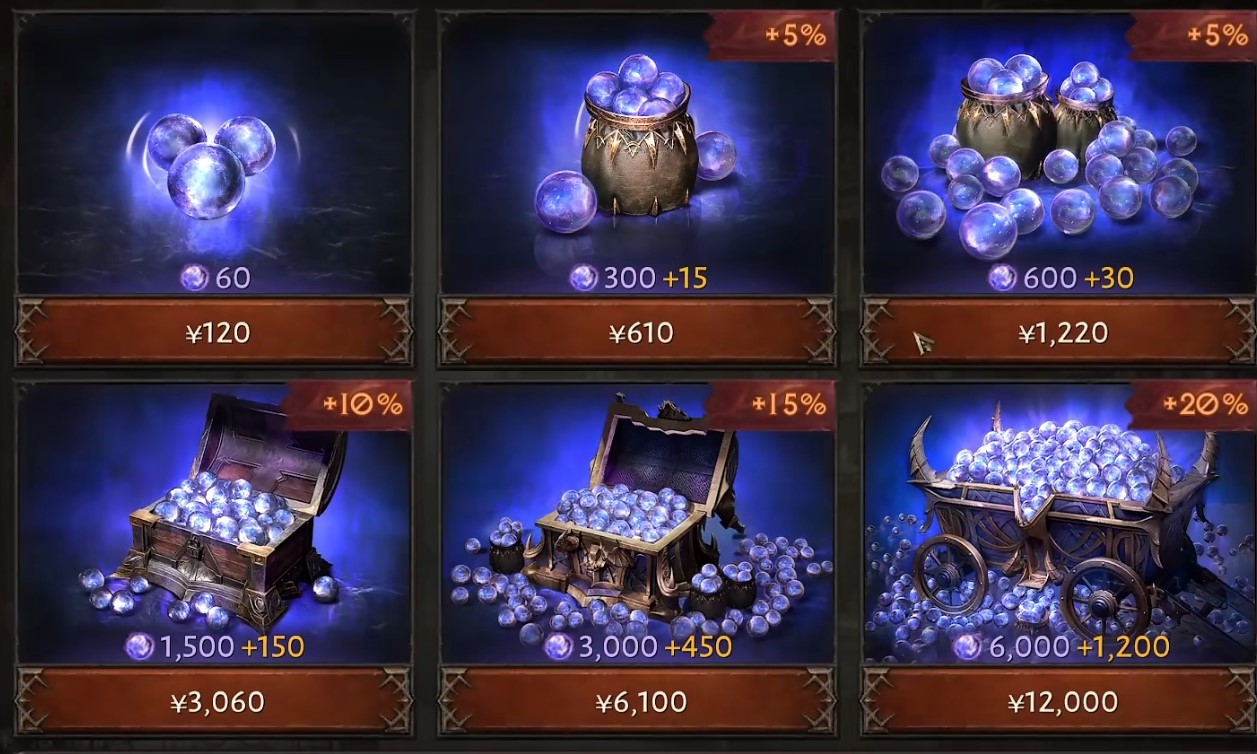Pick the large open chest orb pile

click(636, 520)
